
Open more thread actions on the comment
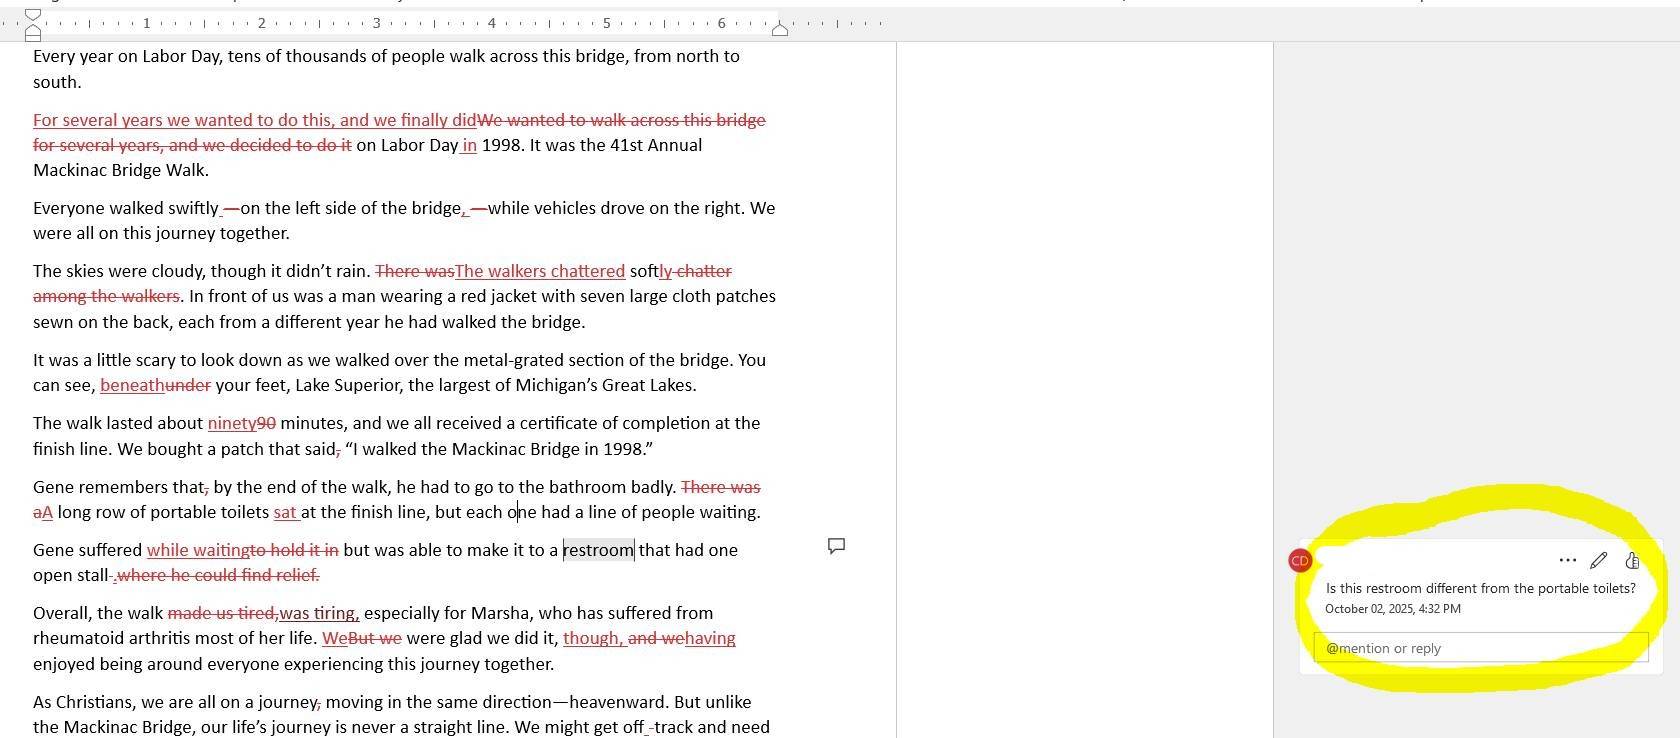point(1567,560)
